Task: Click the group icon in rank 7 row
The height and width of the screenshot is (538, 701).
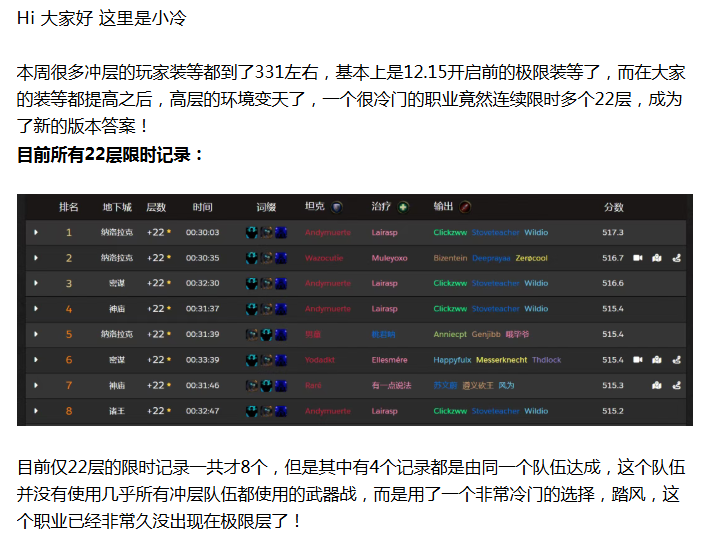Action: point(656,385)
